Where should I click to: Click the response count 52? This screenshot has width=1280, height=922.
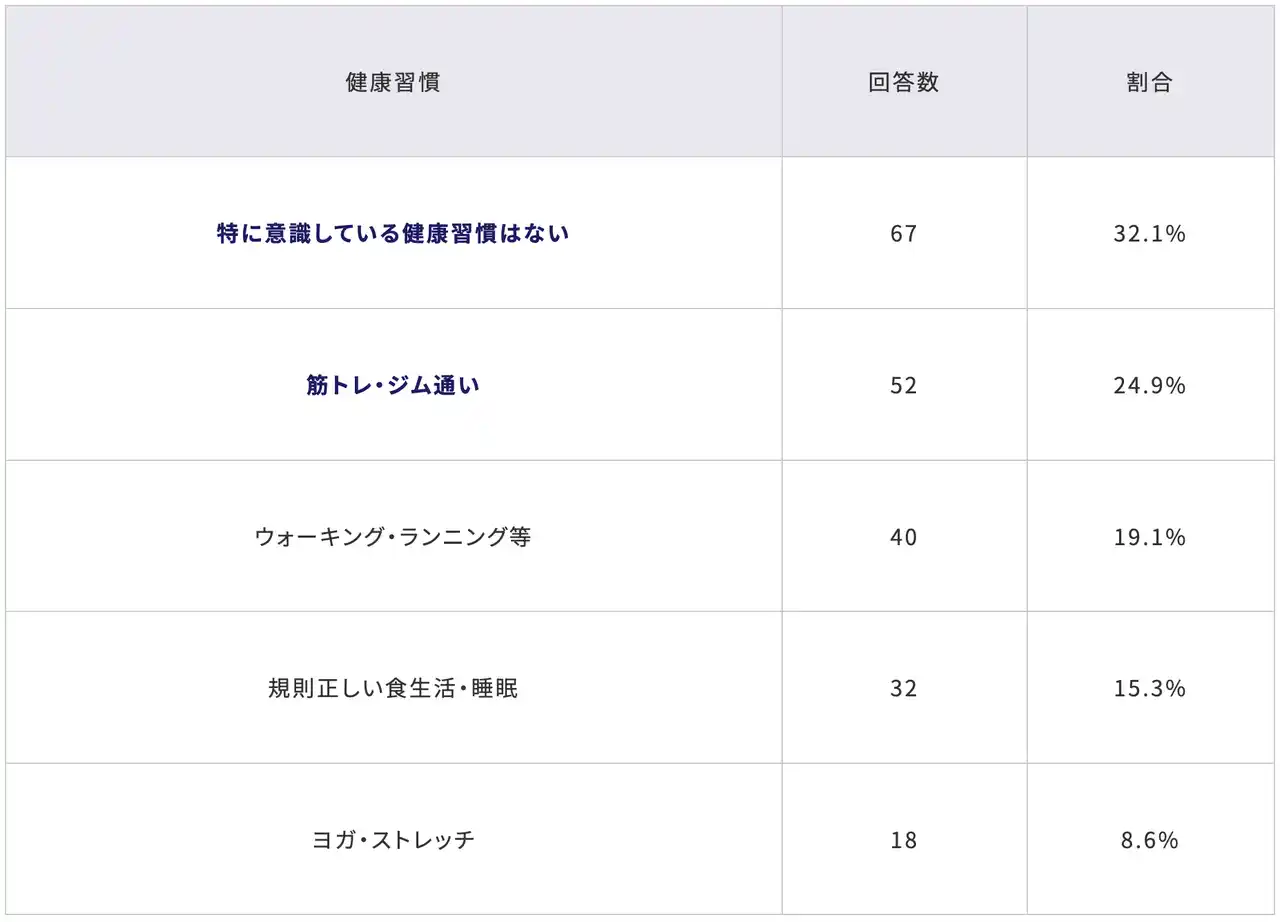[x=903, y=386]
